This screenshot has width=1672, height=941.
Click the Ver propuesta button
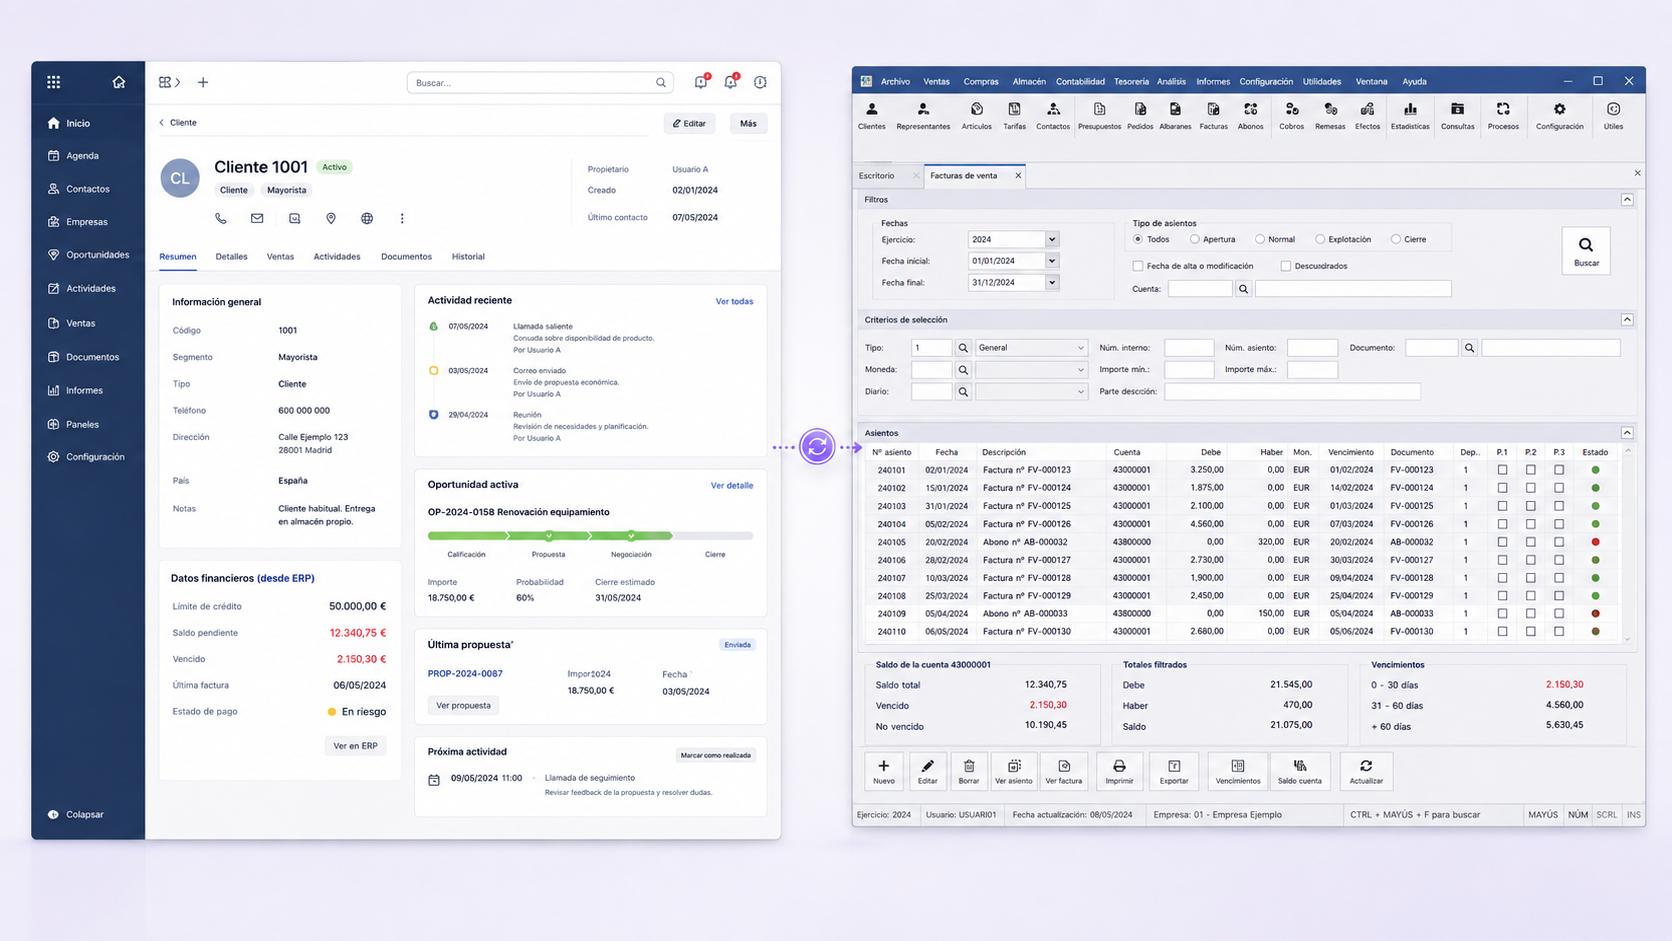point(463,706)
